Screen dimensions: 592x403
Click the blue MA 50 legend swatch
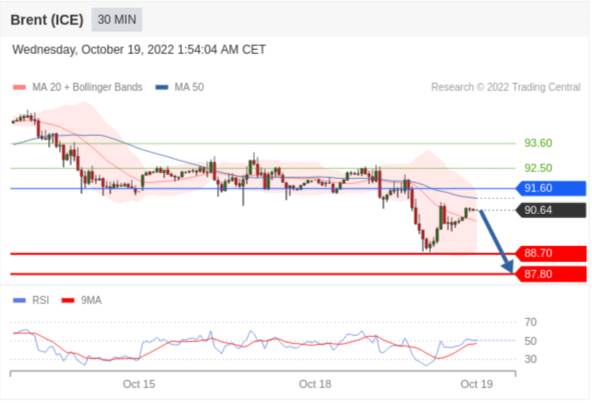pos(162,88)
